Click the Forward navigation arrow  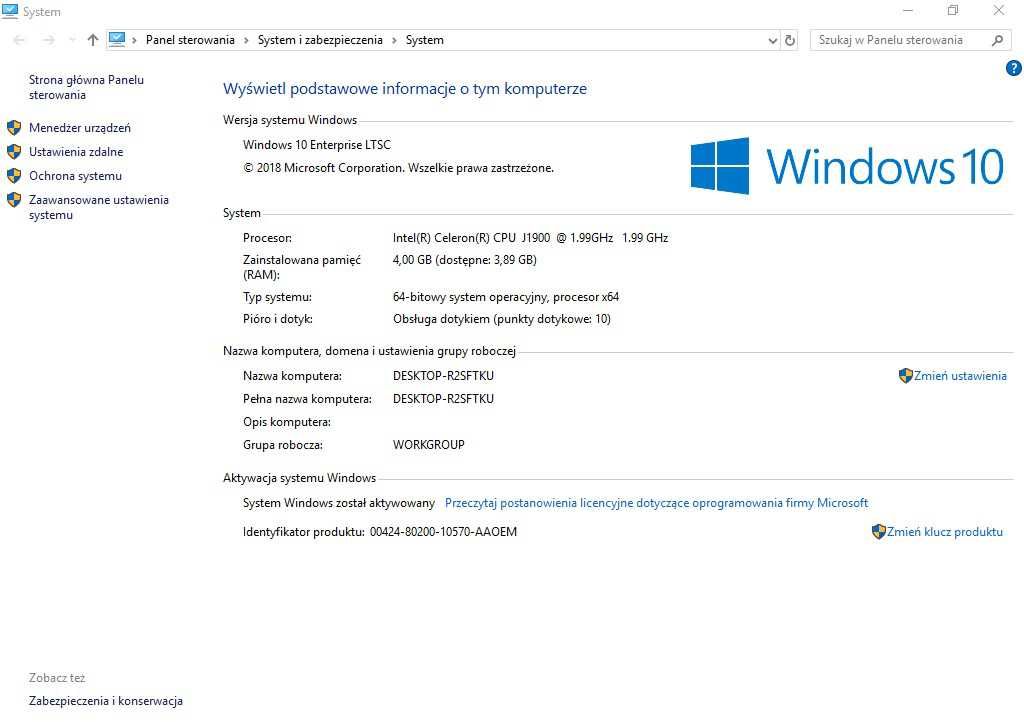point(48,40)
